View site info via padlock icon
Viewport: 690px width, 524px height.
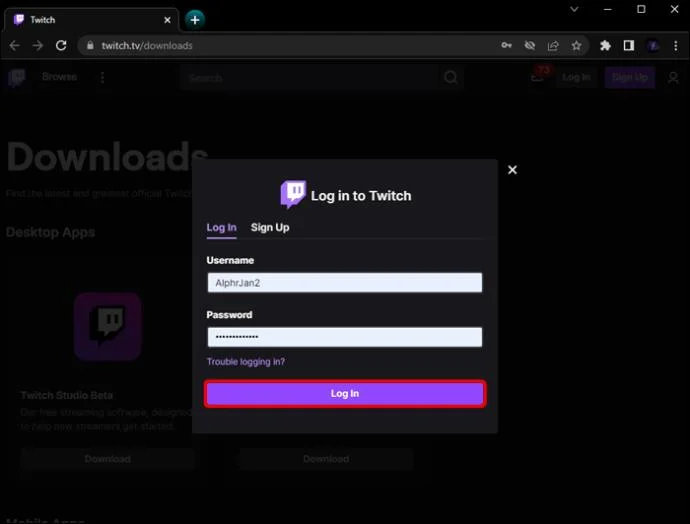pyautogui.click(x=90, y=45)
